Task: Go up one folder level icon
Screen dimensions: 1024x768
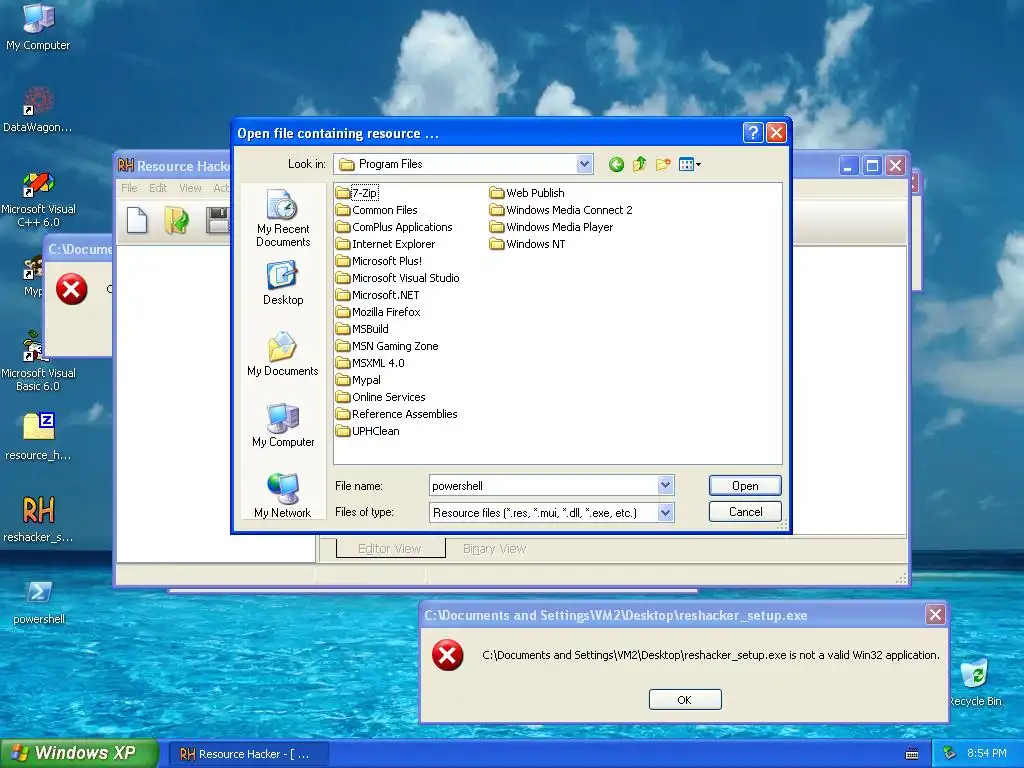Action: 639,165
